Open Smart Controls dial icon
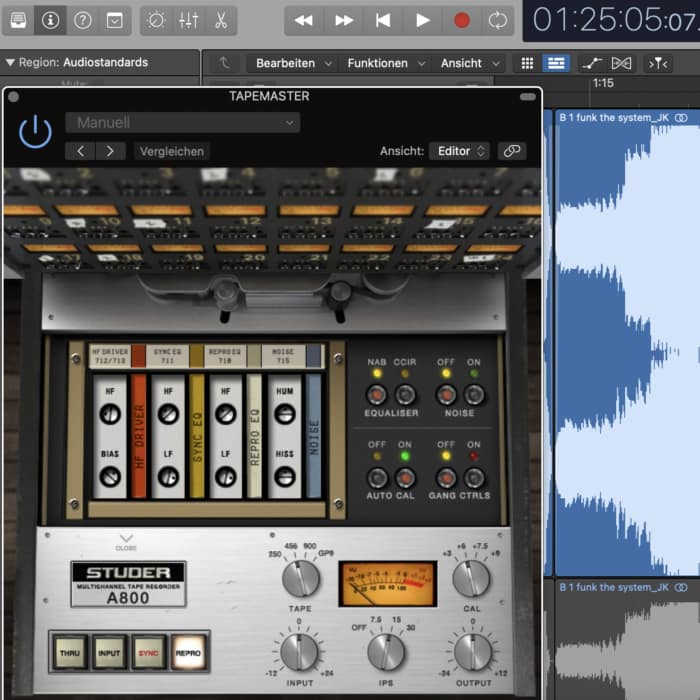The width and height of the screenshot is (700, 700). point(156,20)
